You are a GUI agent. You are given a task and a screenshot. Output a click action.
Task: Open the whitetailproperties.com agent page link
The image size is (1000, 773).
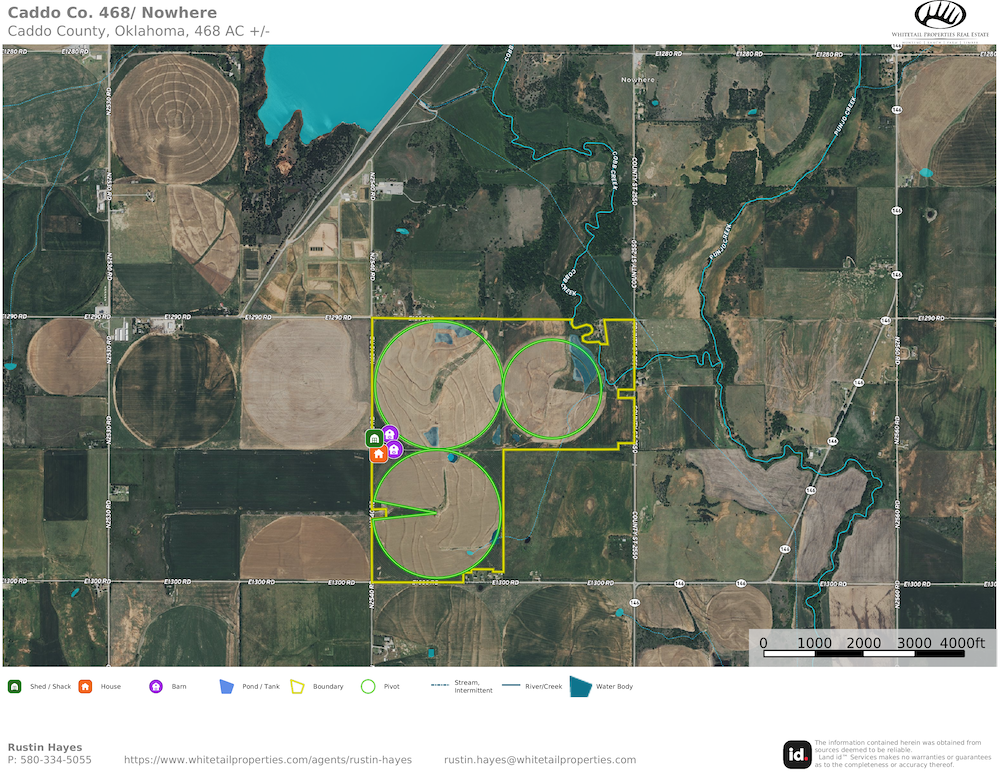point(268,760)
